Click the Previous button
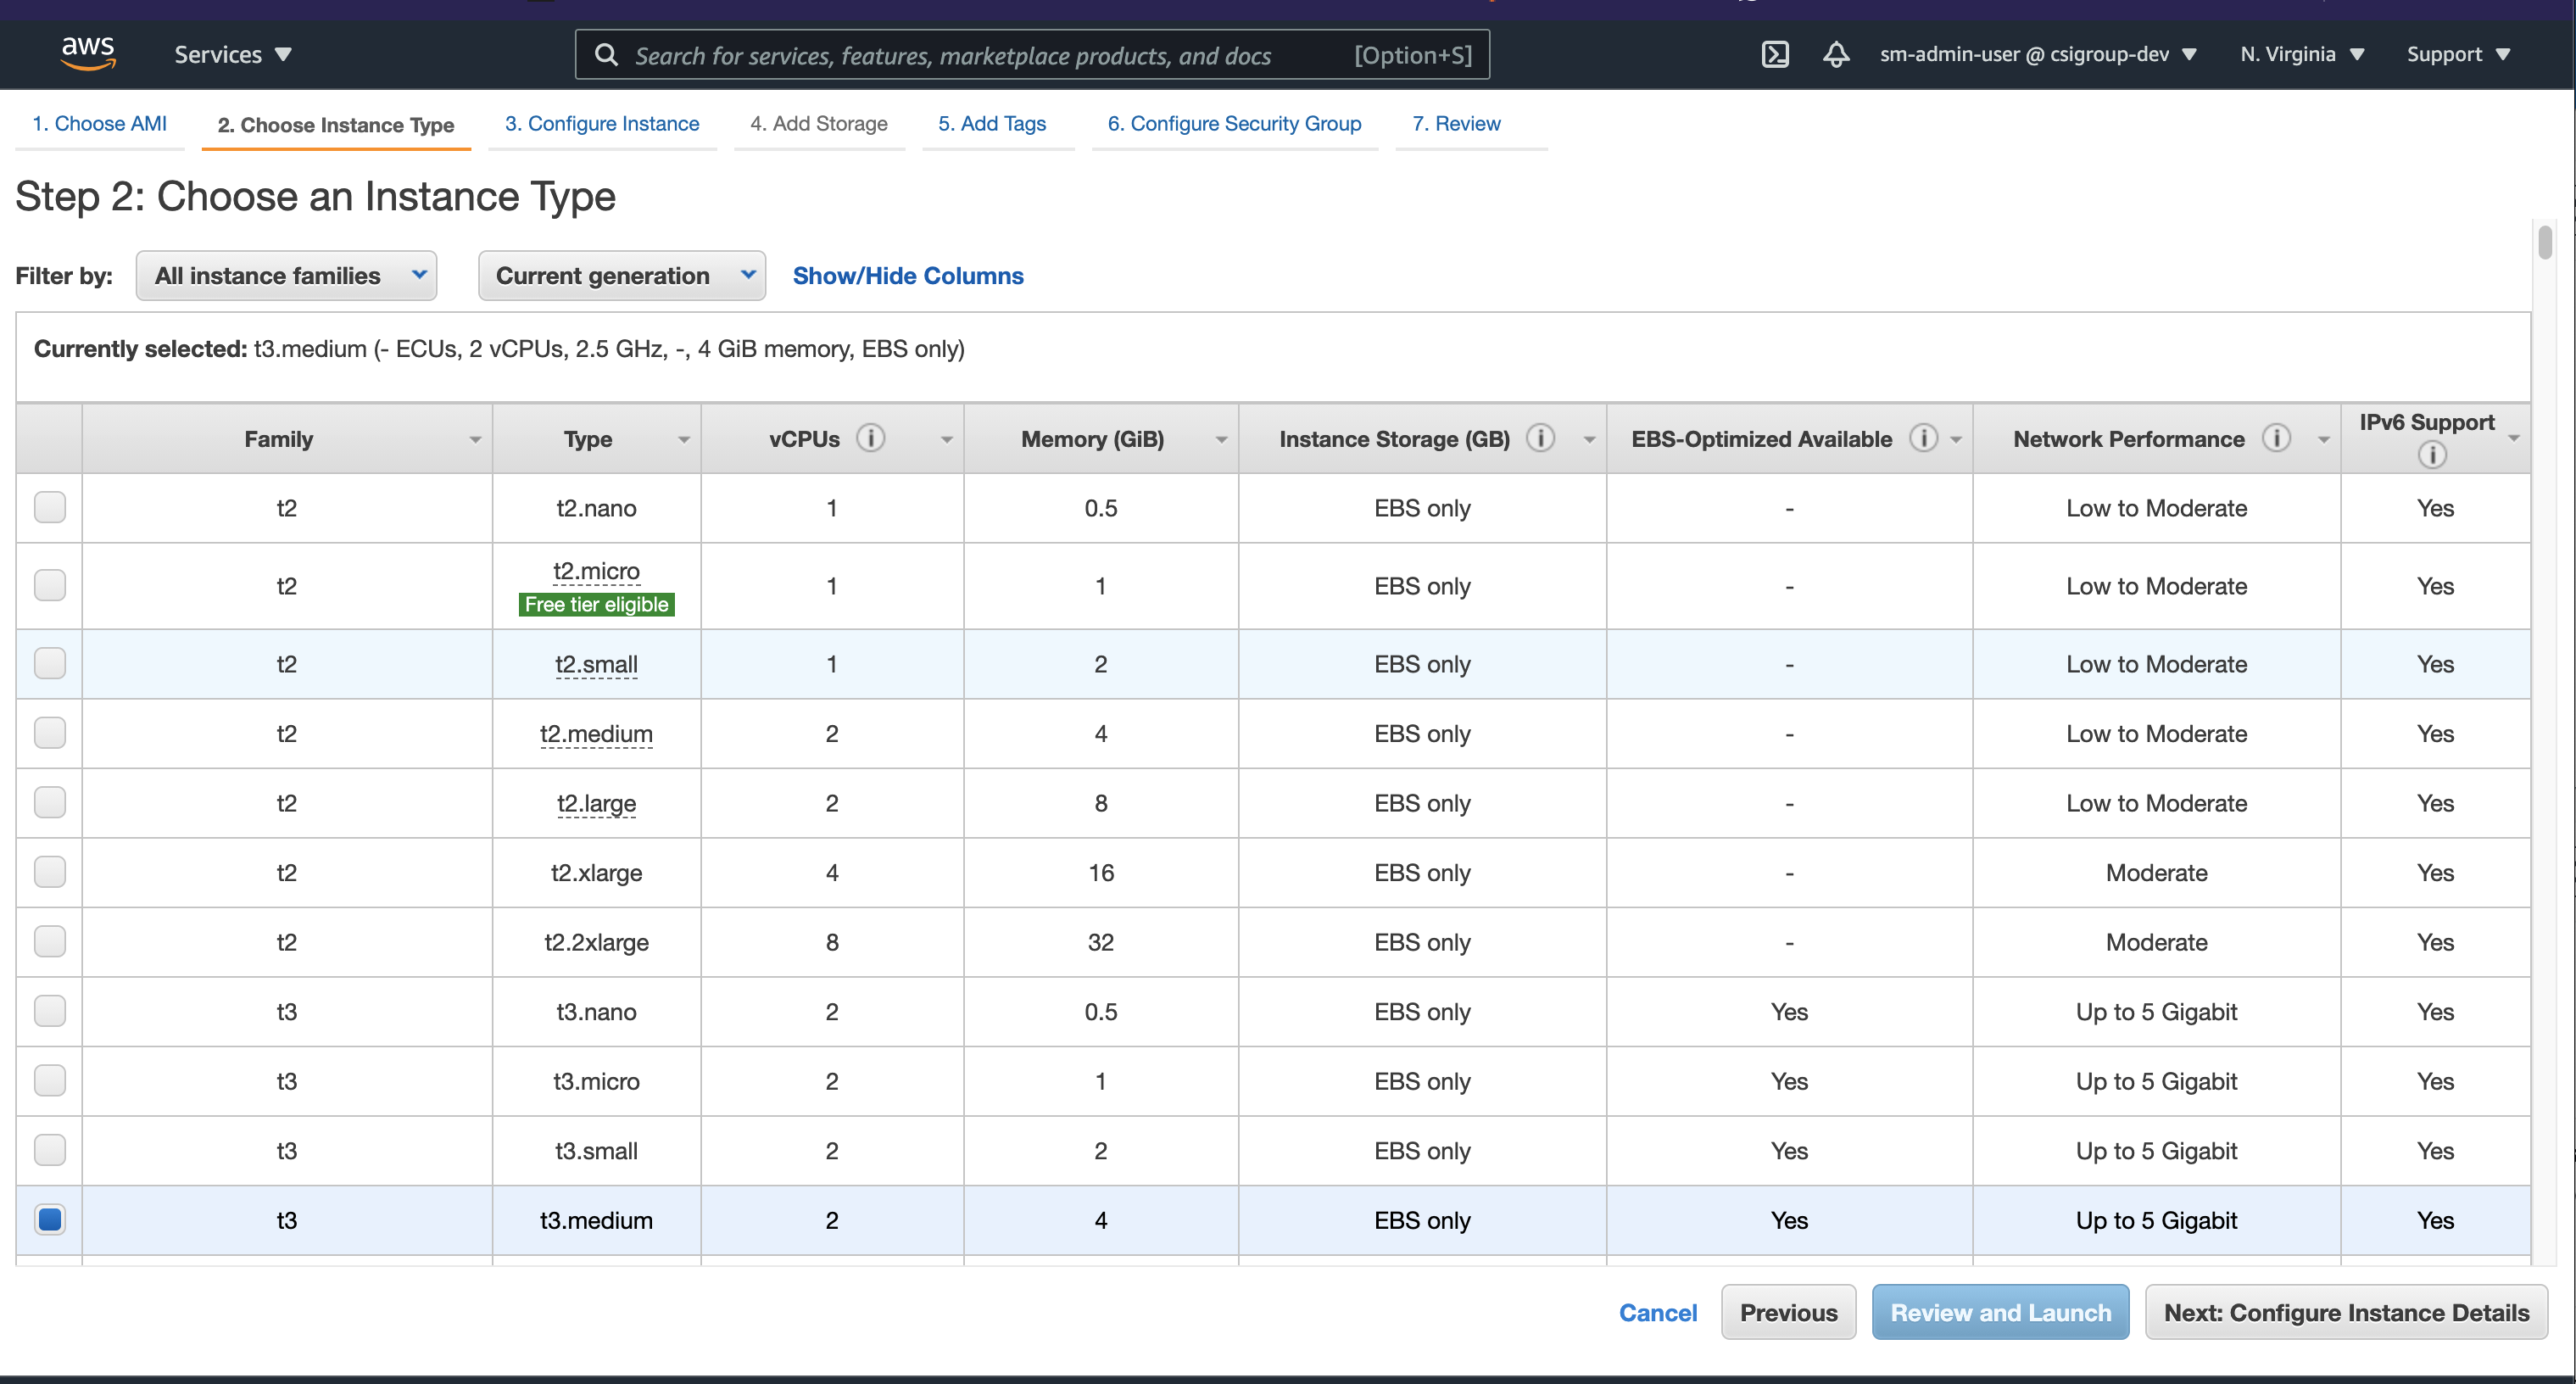Screen dimensions: 2576x1384 [x=1788, y=1312]
